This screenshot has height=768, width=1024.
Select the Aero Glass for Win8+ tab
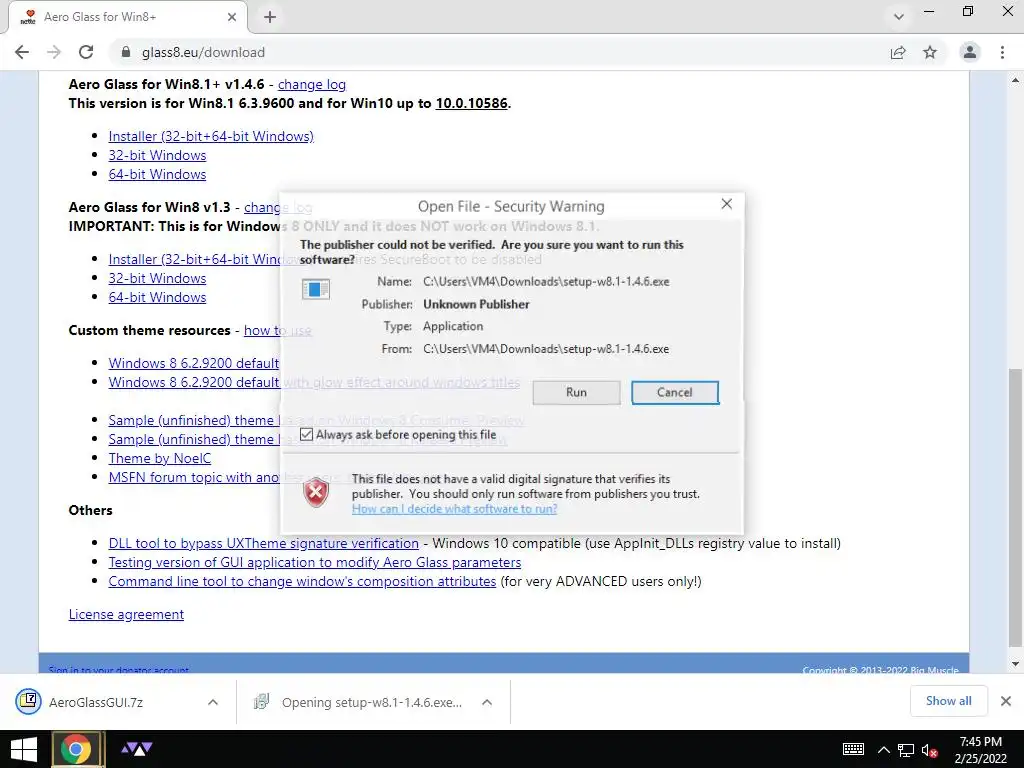pyautogui.click(x=127, y=17)
